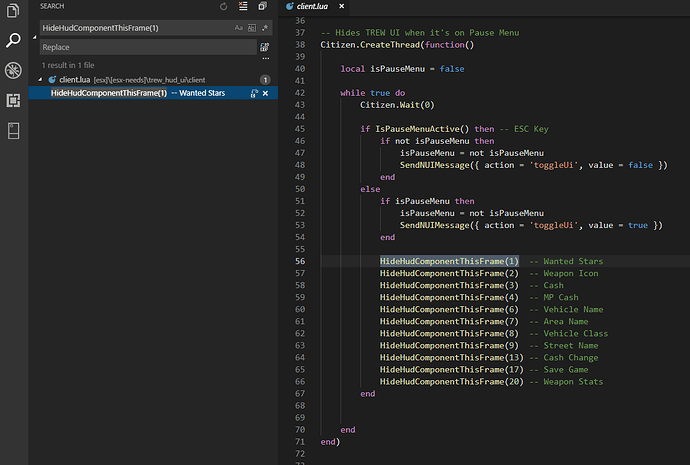Dismiss the Wanted Stars search result

pos(265,93)
